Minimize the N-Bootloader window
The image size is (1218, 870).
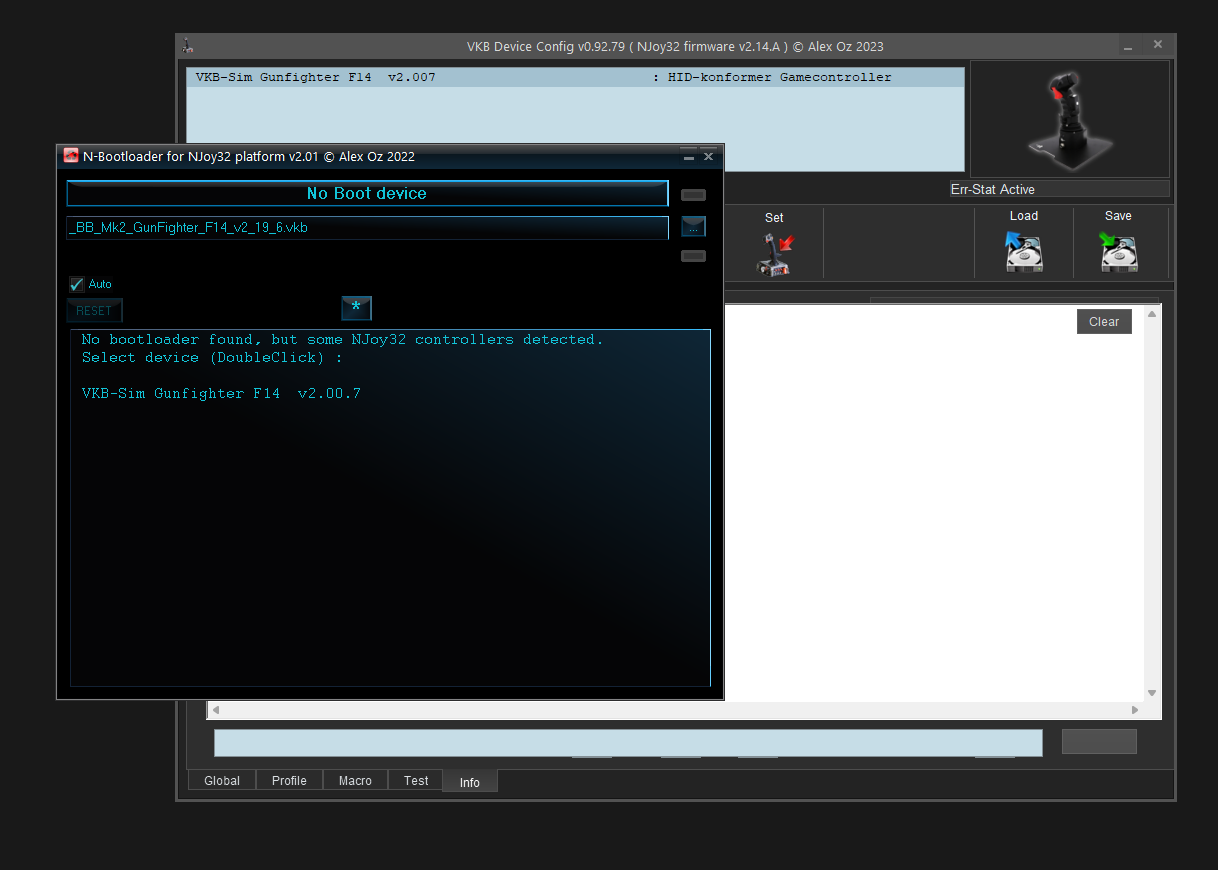(x=688, y=157)
